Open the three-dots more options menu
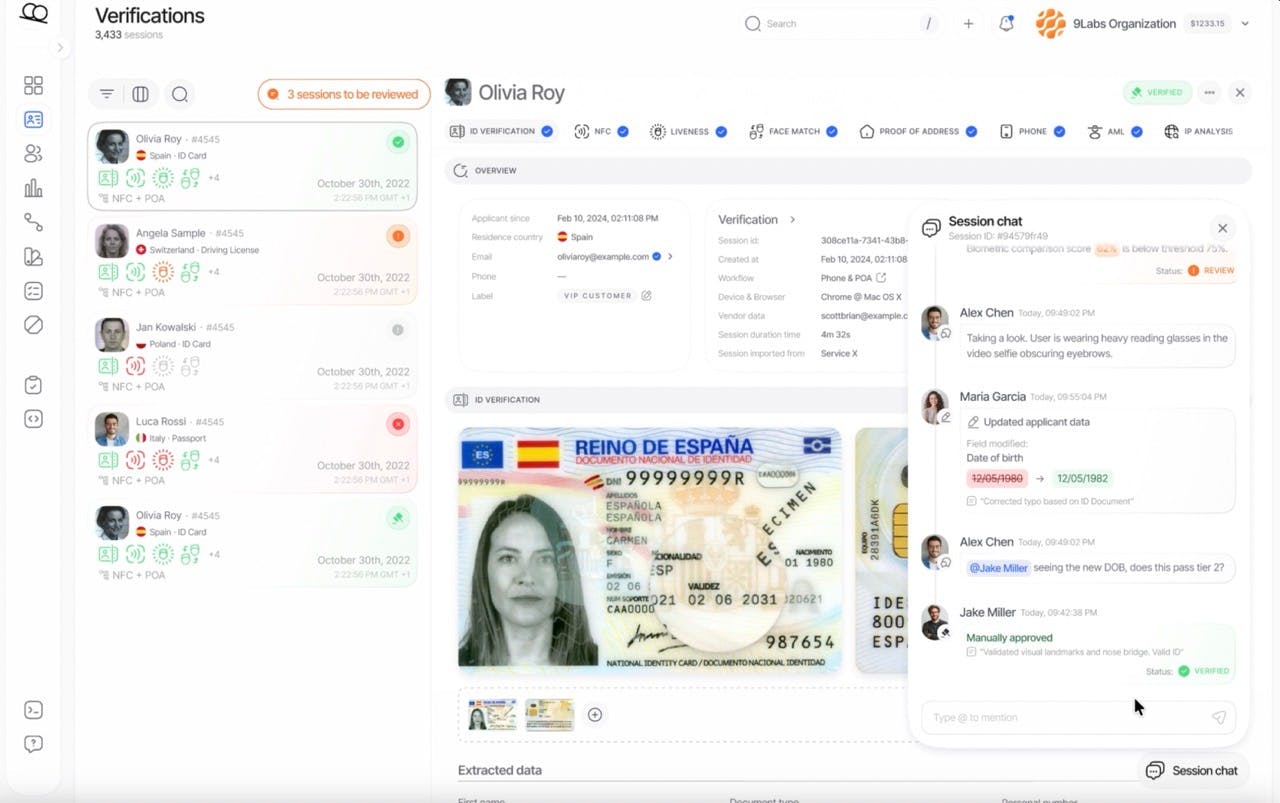Image resolution: width=1280 pixels, height=803 pixels. pos(1209,92)
